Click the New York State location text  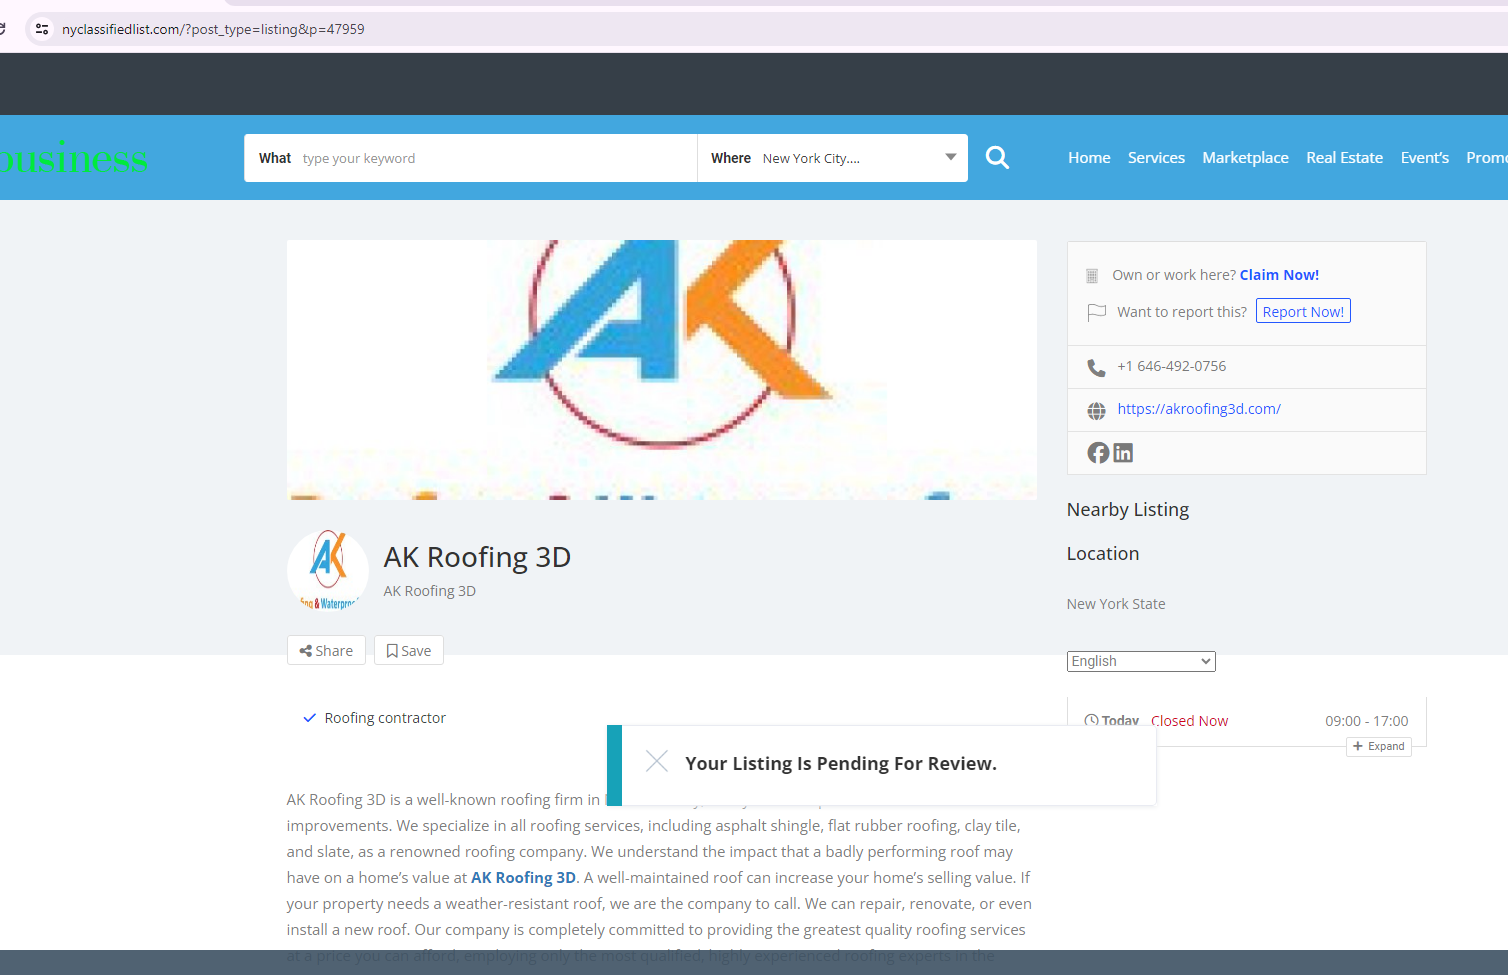point(1116,604)
